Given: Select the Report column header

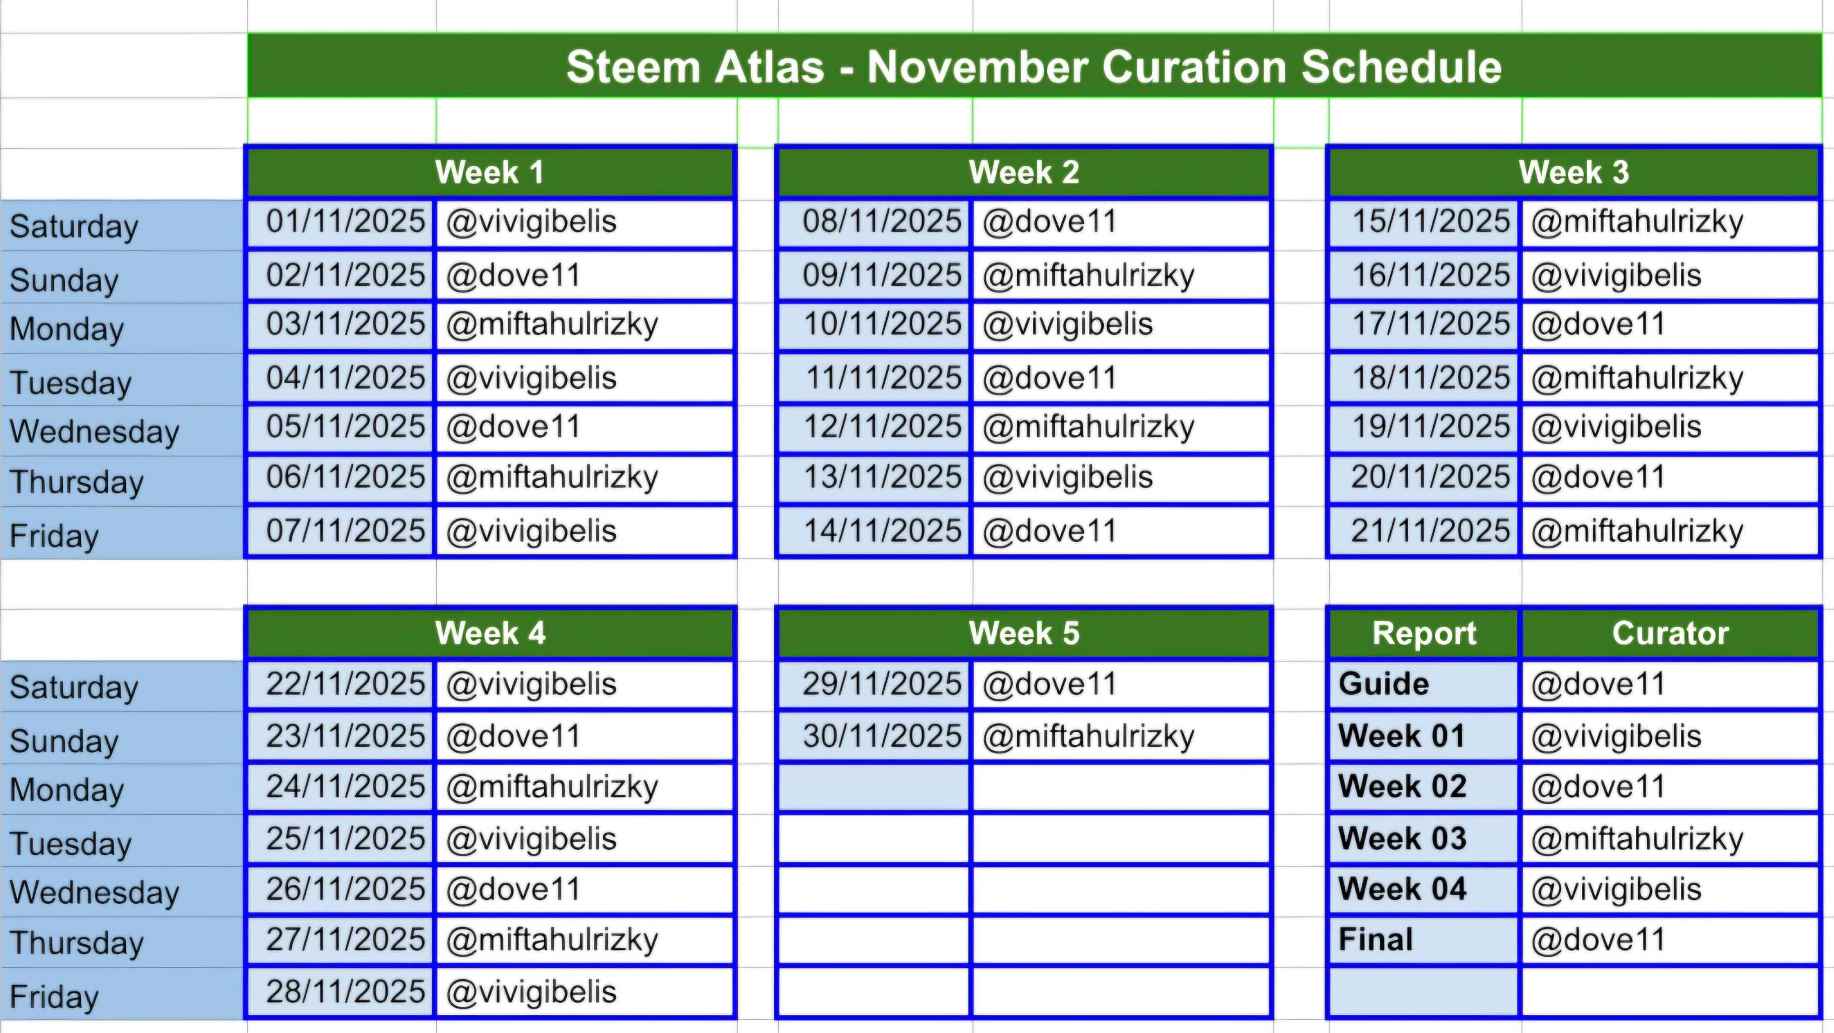Looking at the screenshot, I should tap(1423, 633).
